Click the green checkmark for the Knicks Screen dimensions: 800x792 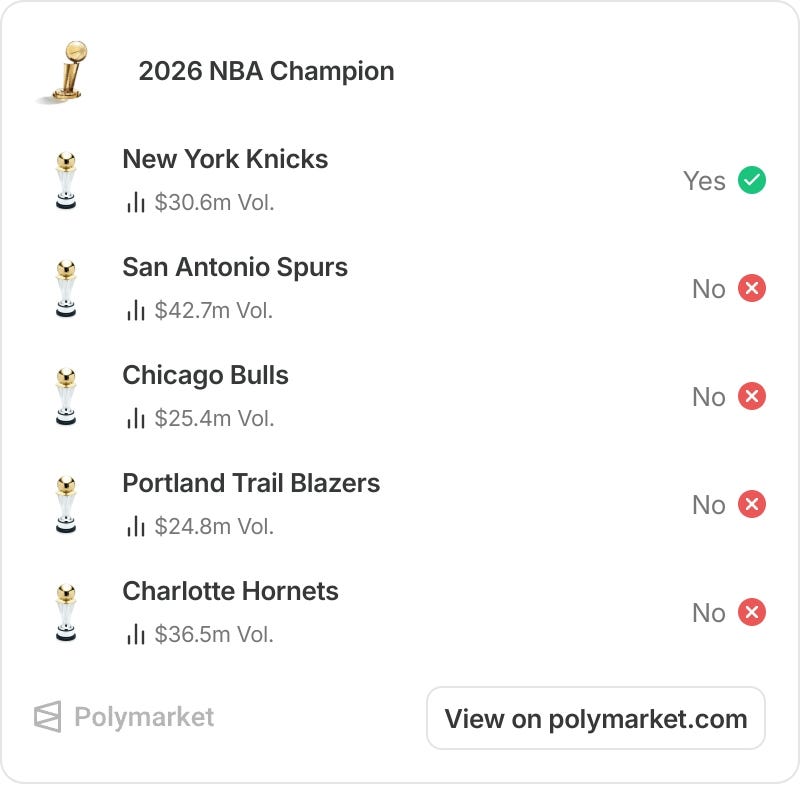point(752,180)
